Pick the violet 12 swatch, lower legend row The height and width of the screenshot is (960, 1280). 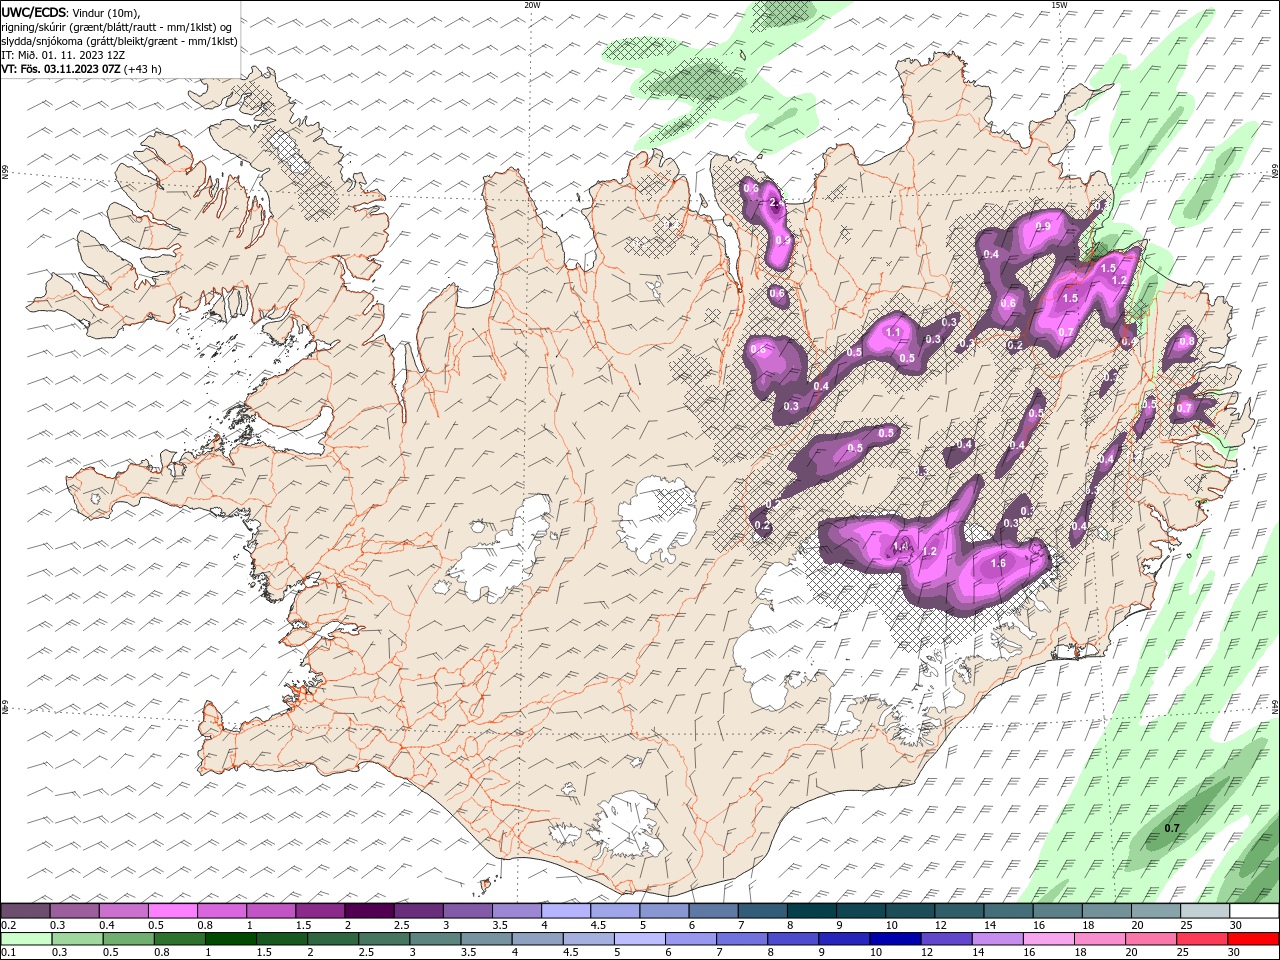946,939
